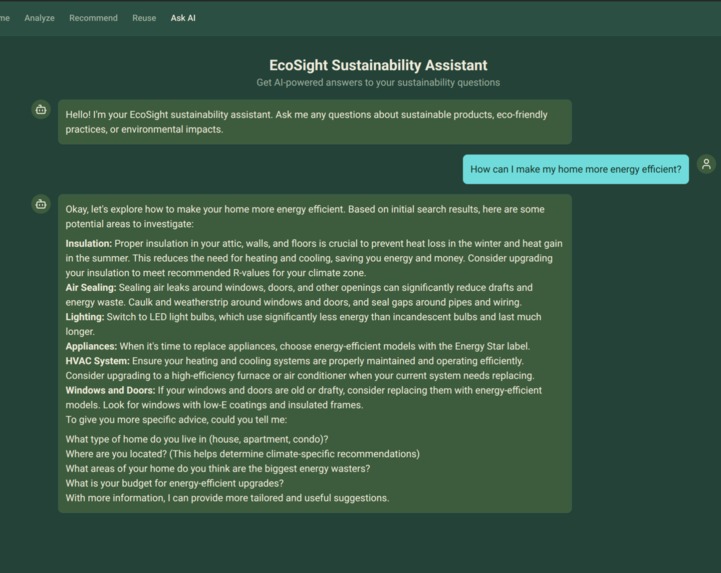Click the bot avatar beside the greeting message
This screenshot has width=721, height=573.
[x=41, y=110]
